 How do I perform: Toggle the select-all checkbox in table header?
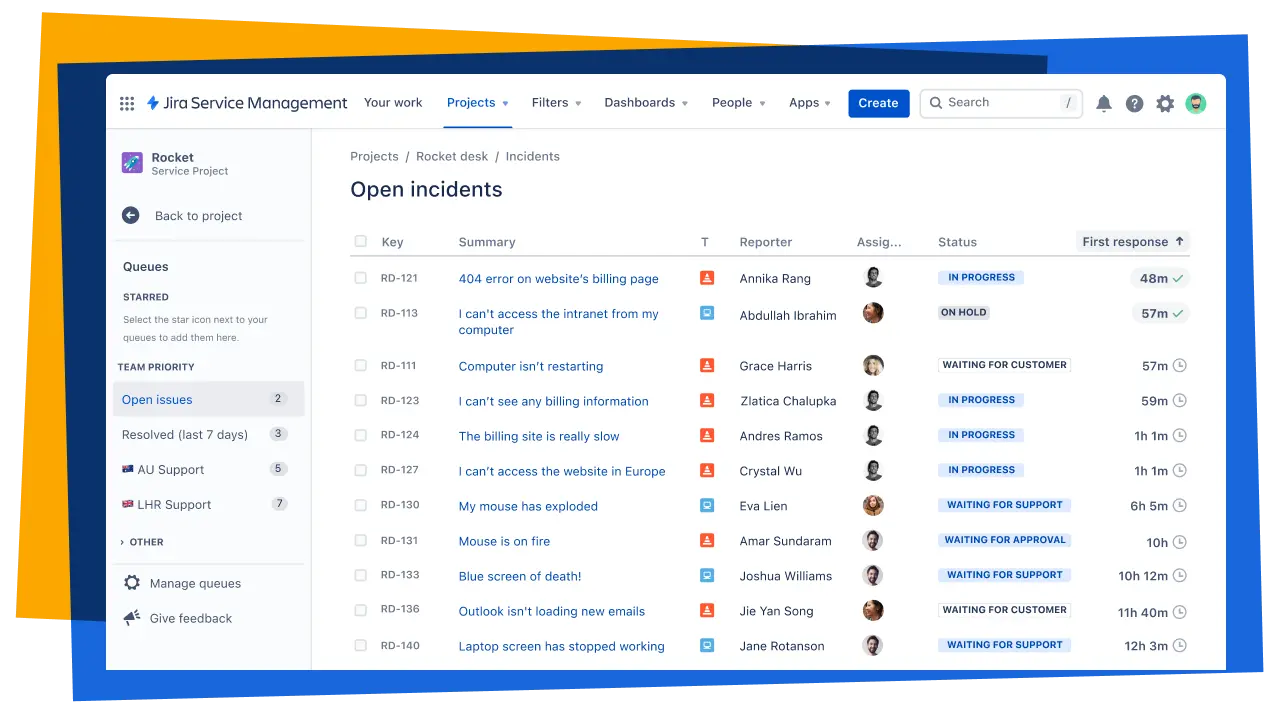(361, 241)
